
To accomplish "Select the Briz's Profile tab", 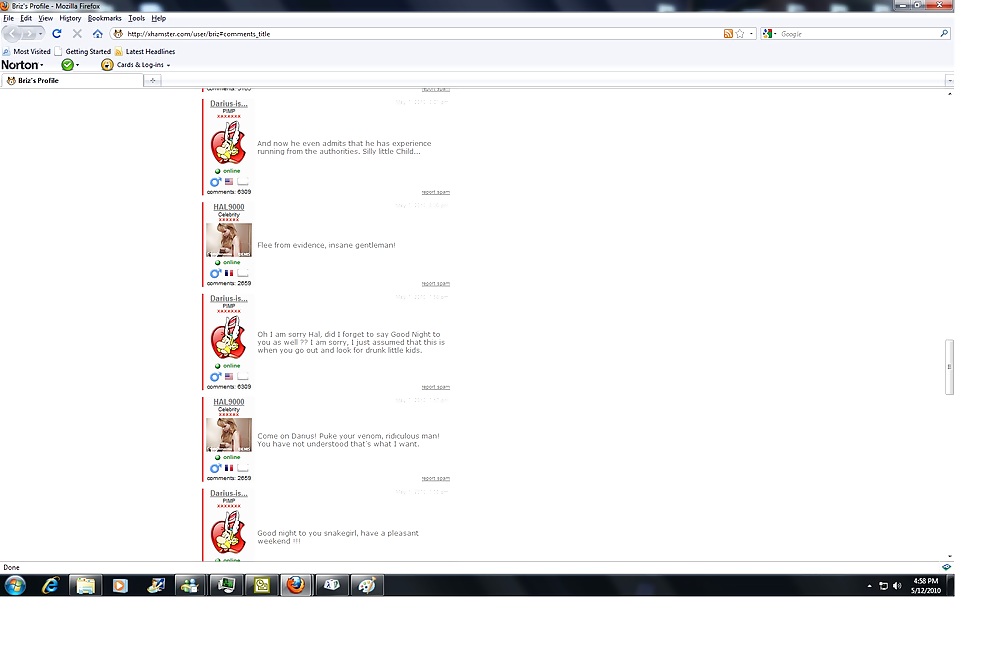I will [38, 80].
